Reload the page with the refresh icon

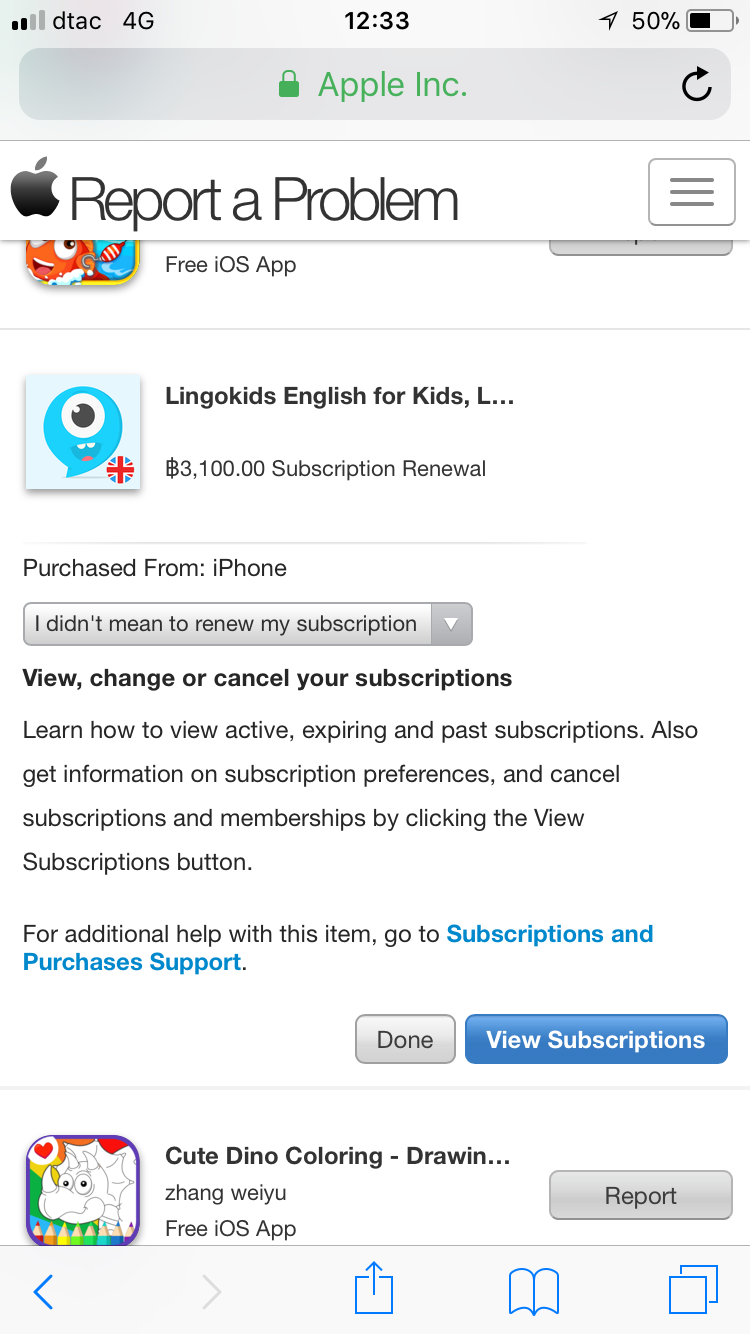pos(696,85)
